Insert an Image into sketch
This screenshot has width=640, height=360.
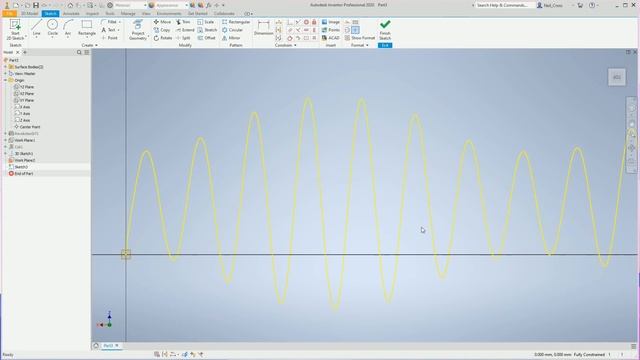[331, 22]
